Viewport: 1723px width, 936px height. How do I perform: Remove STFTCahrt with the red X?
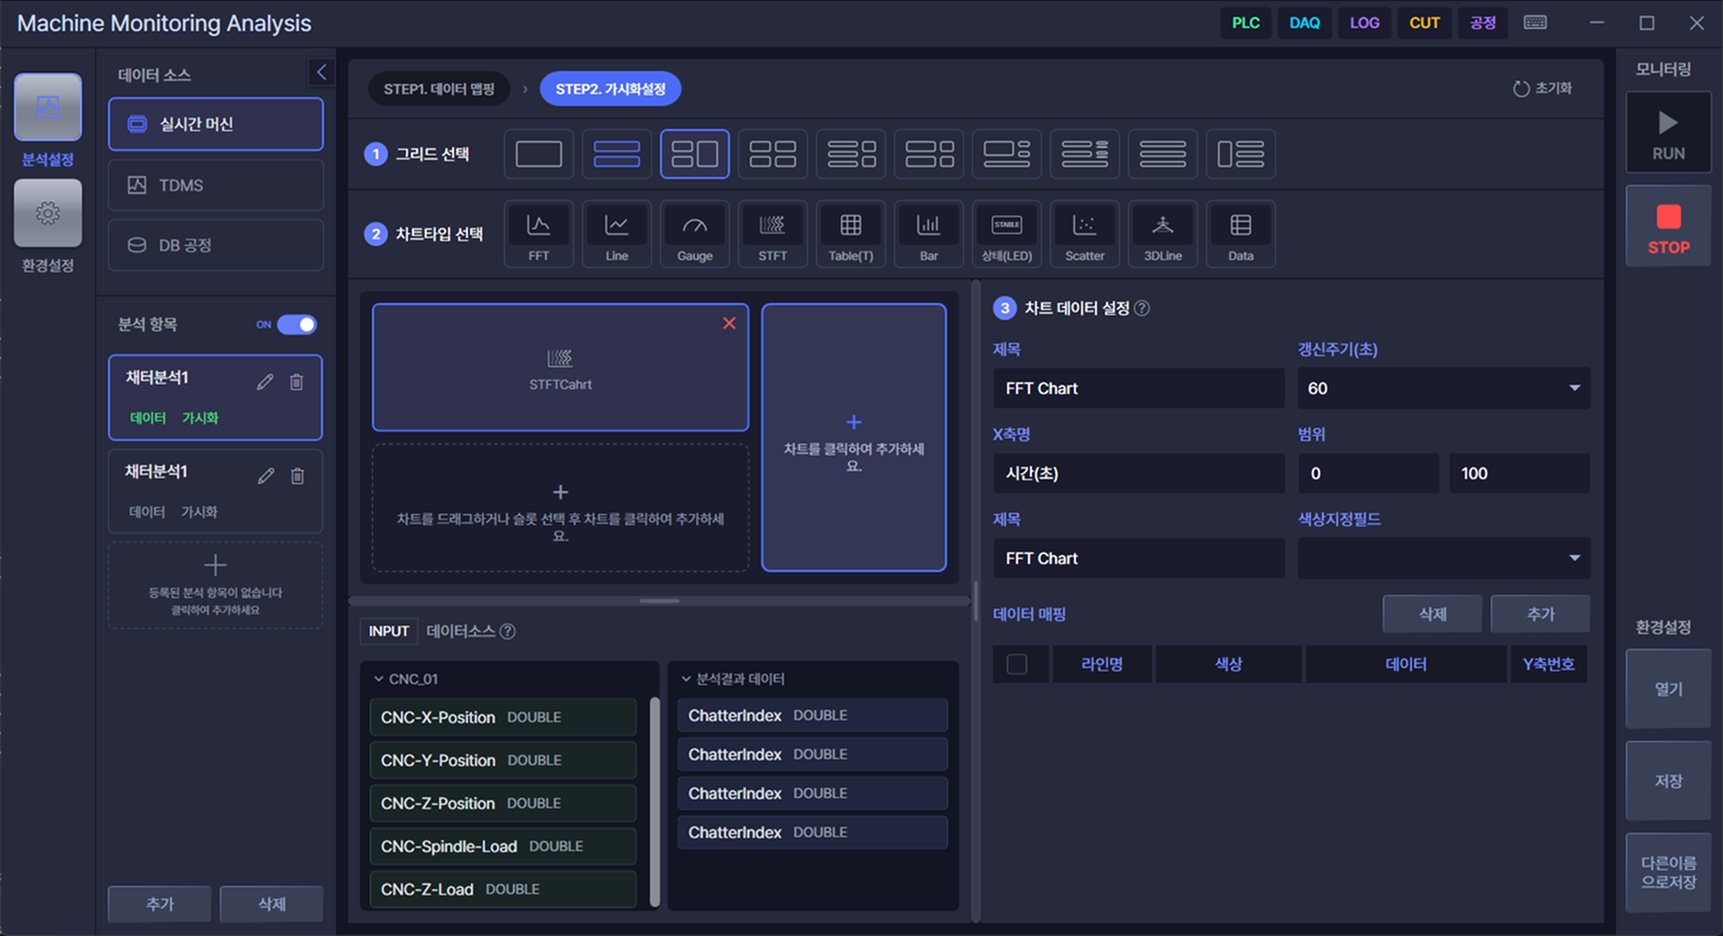[729, 323]
